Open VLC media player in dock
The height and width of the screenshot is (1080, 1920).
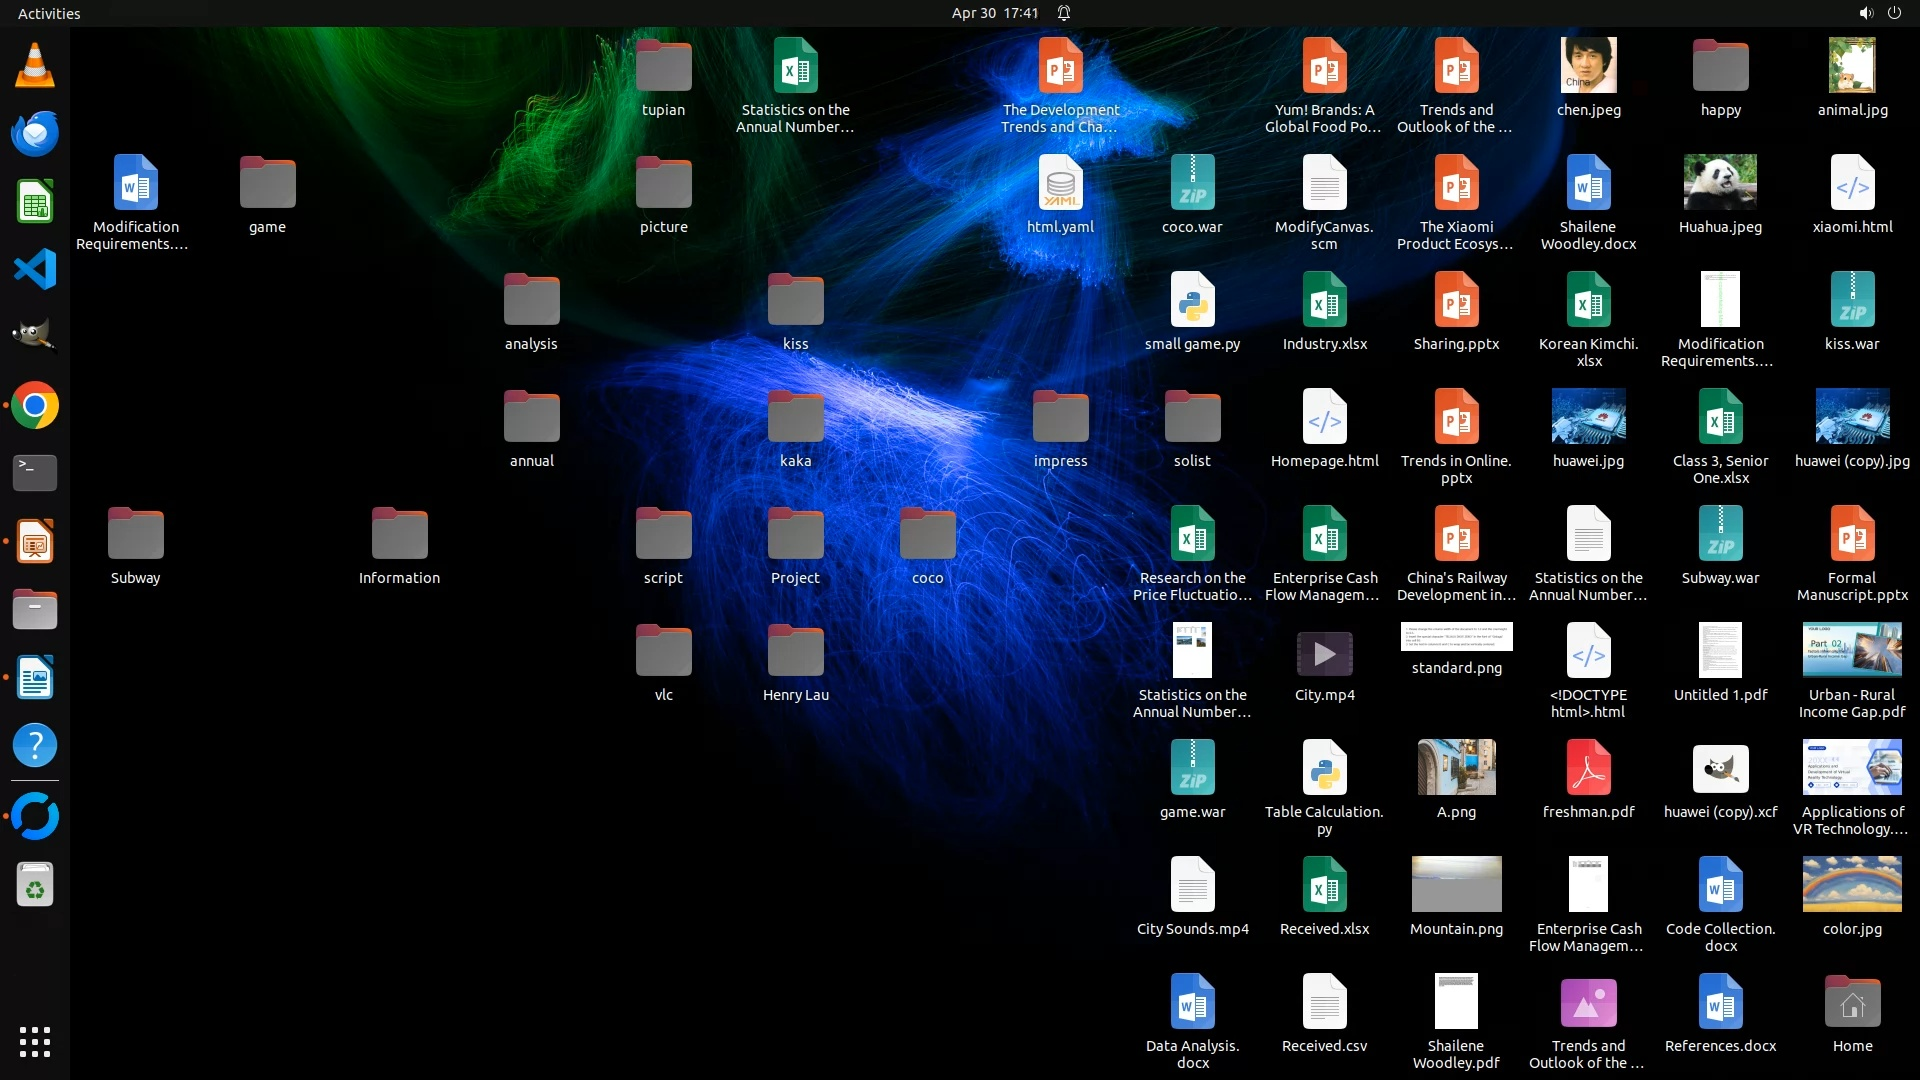35,66
